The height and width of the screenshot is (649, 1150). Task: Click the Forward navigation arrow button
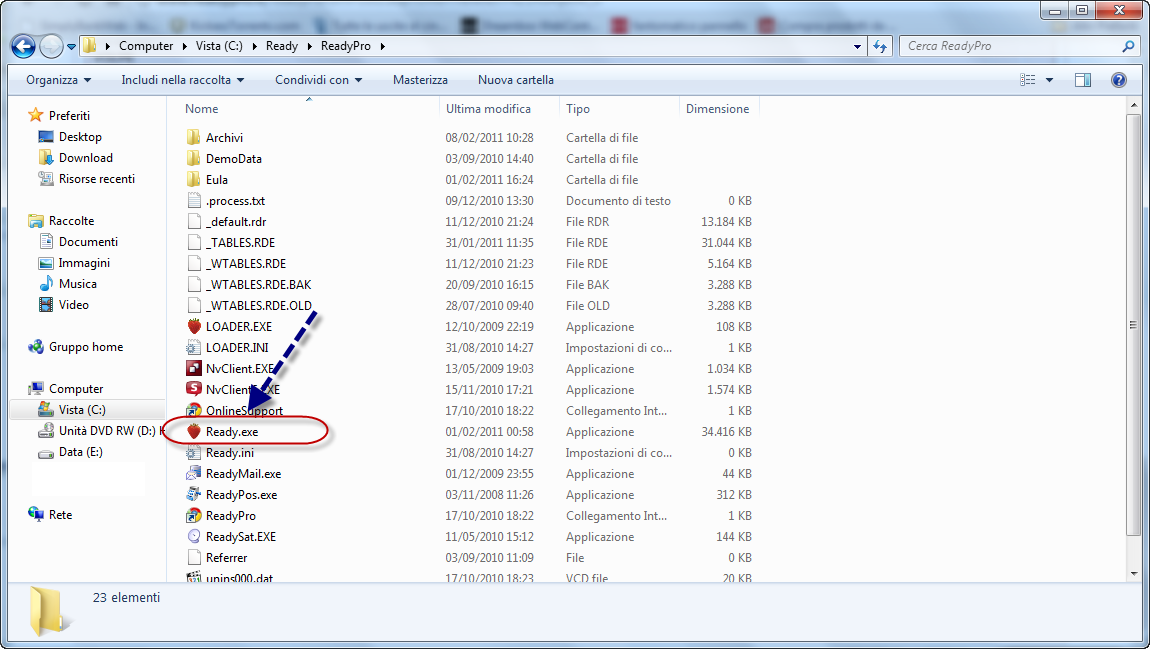(x=51, y=46)
